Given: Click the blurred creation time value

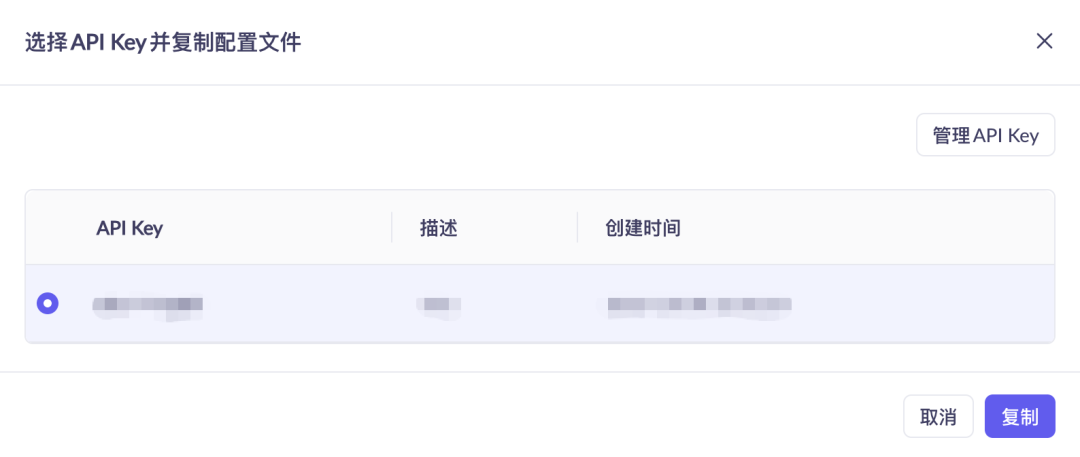Looking at the screenshot, I should tap(699, 303).
